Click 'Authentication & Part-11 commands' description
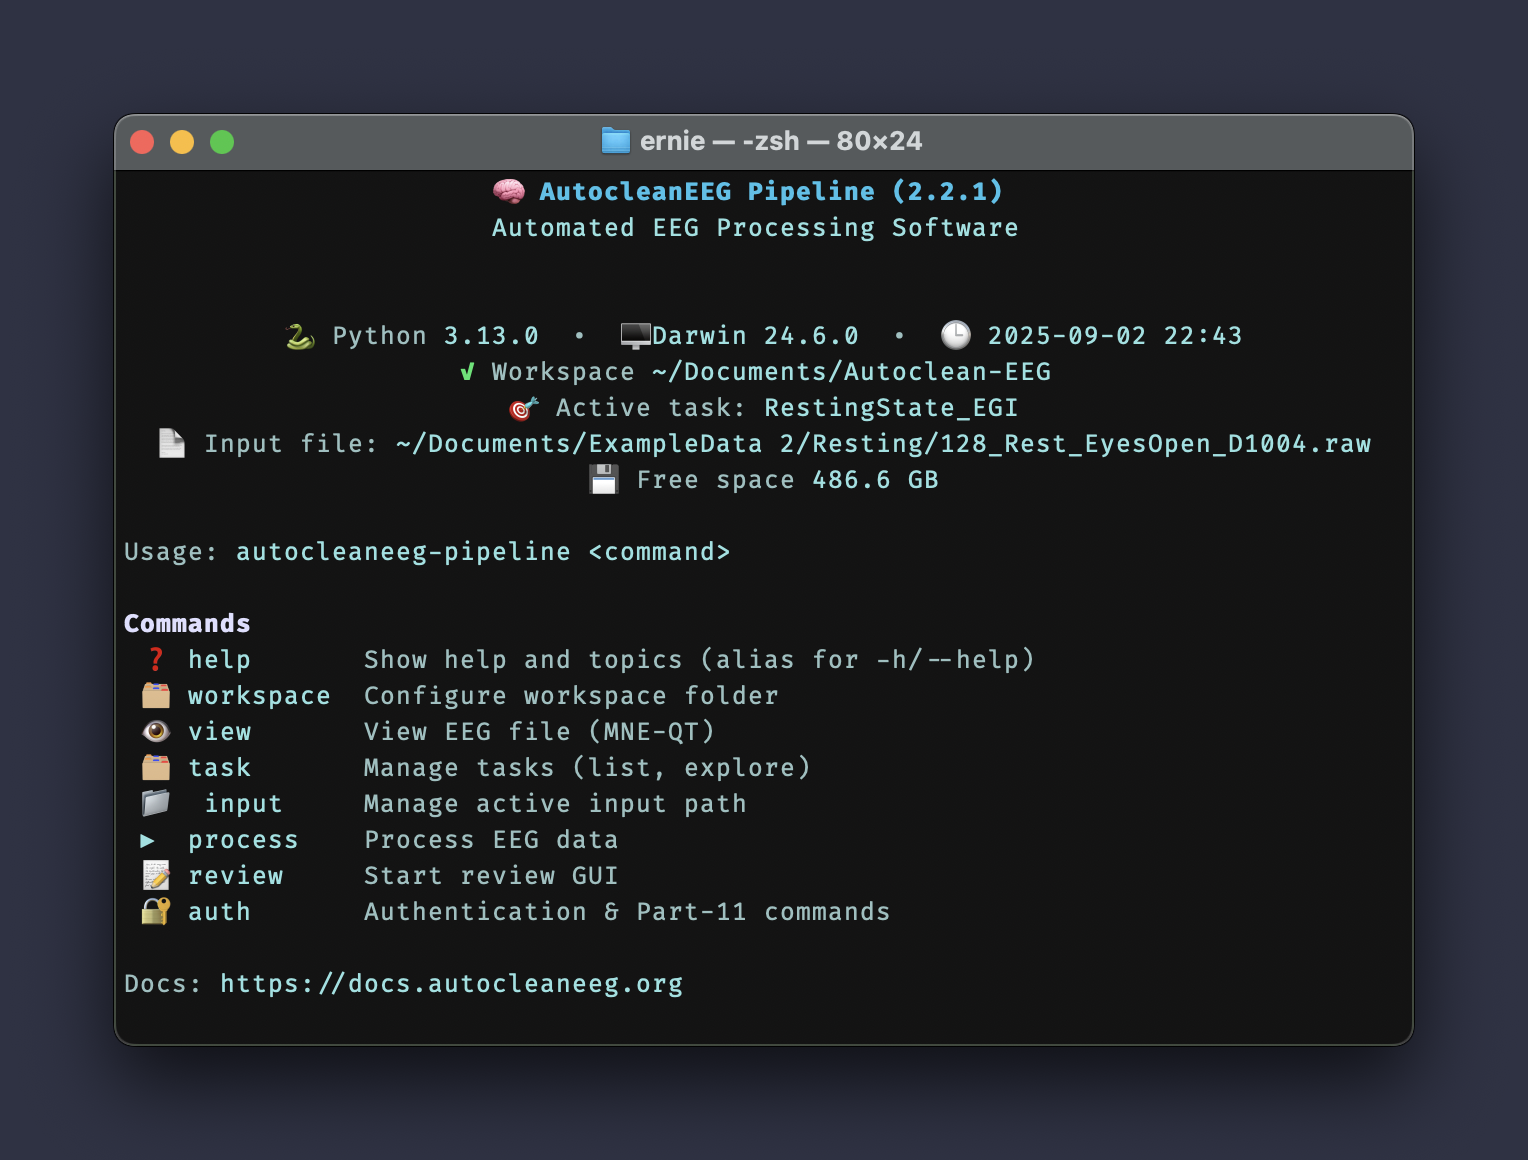 click(x=627, y=912)
